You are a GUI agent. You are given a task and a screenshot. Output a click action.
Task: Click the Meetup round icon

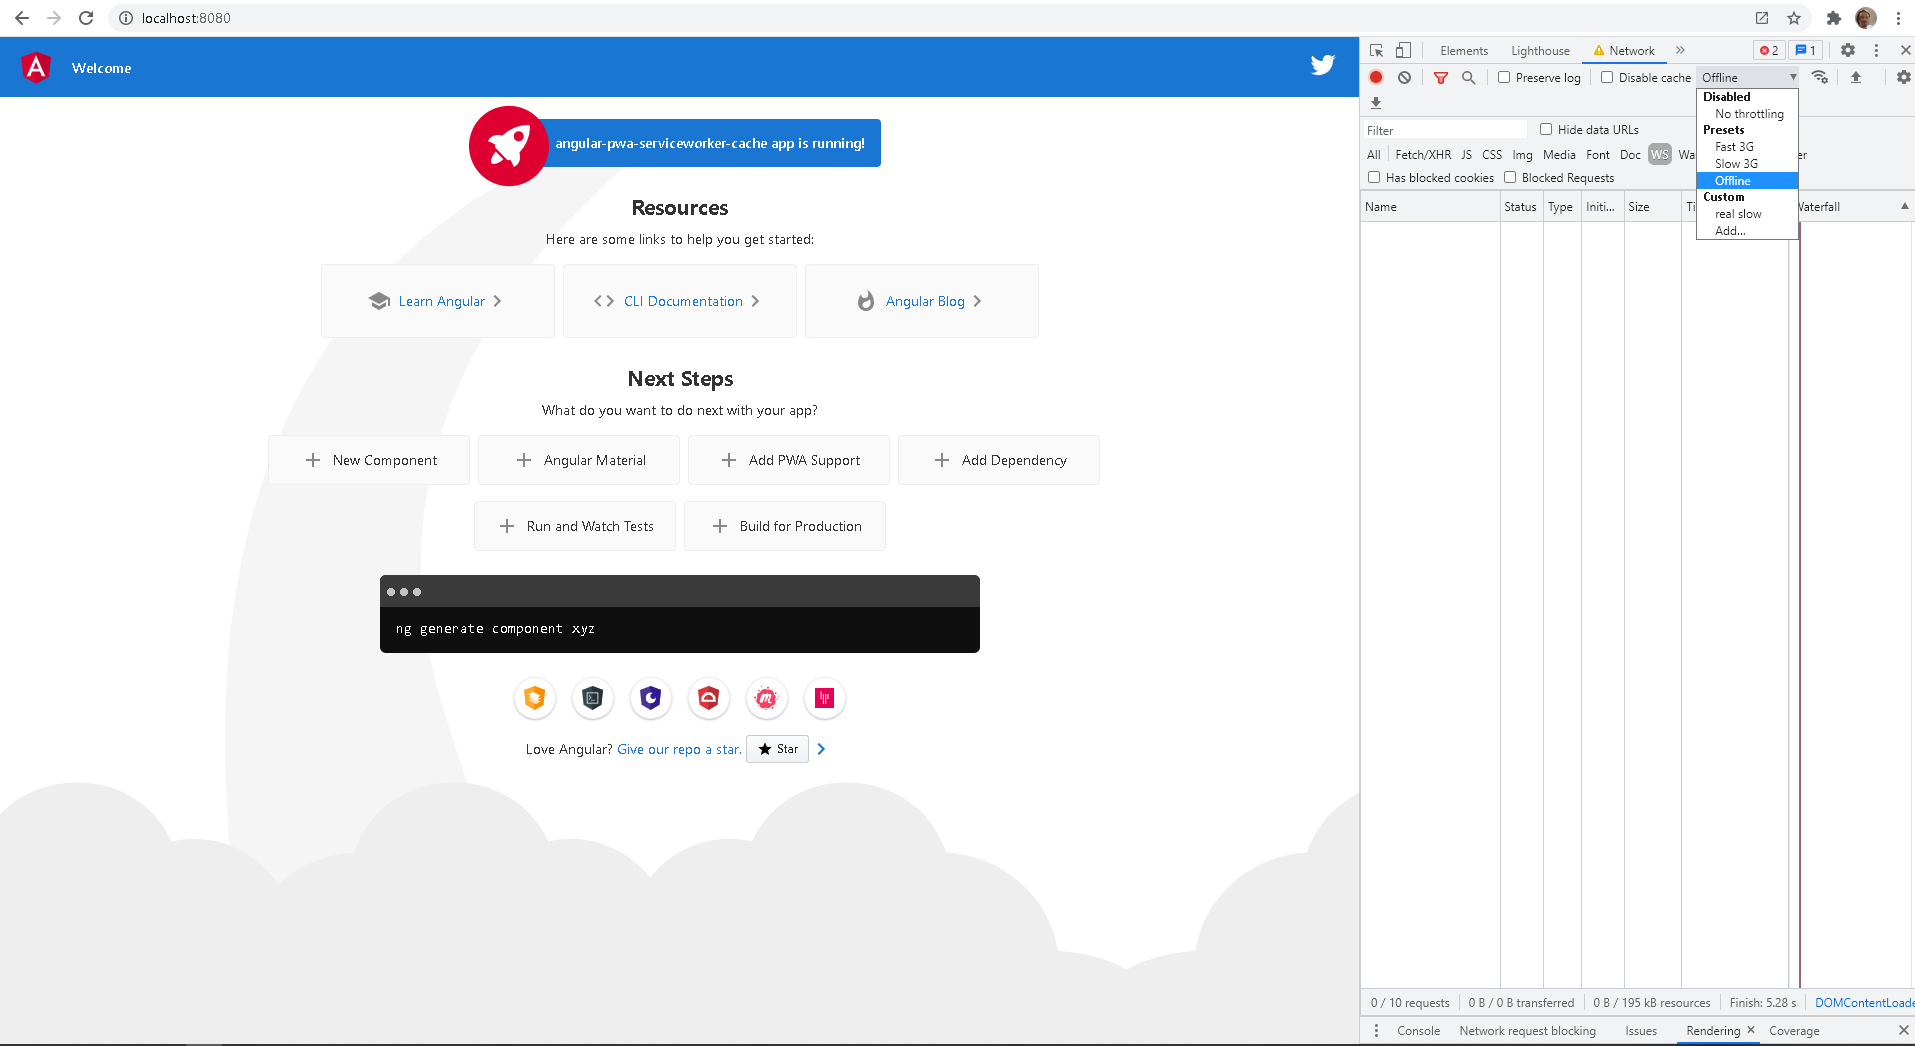[767, 698]
